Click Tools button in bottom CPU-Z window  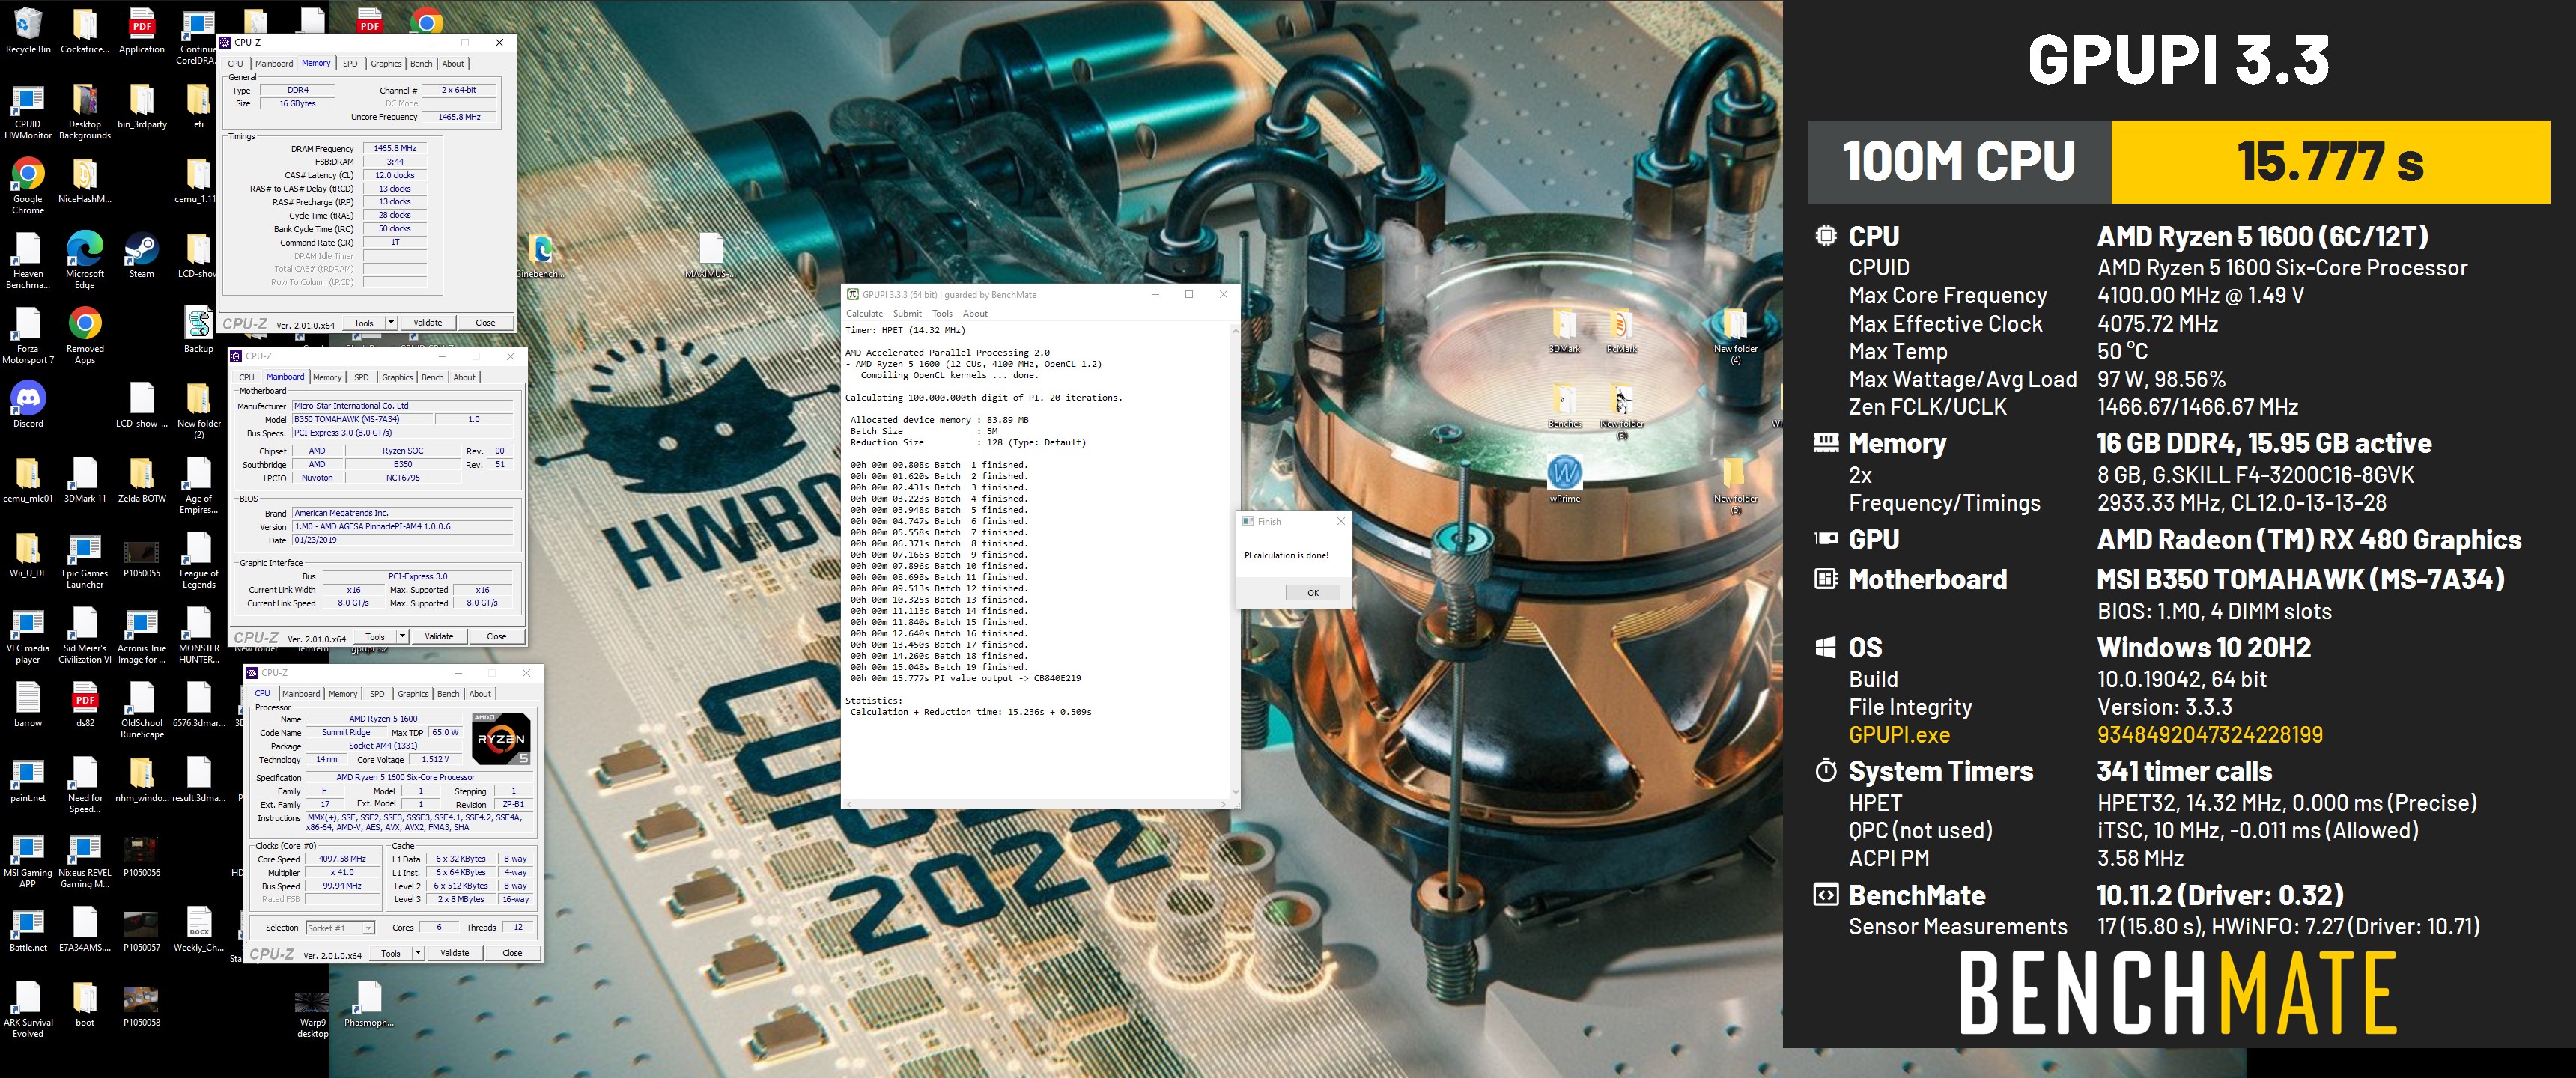click(391, 953)
